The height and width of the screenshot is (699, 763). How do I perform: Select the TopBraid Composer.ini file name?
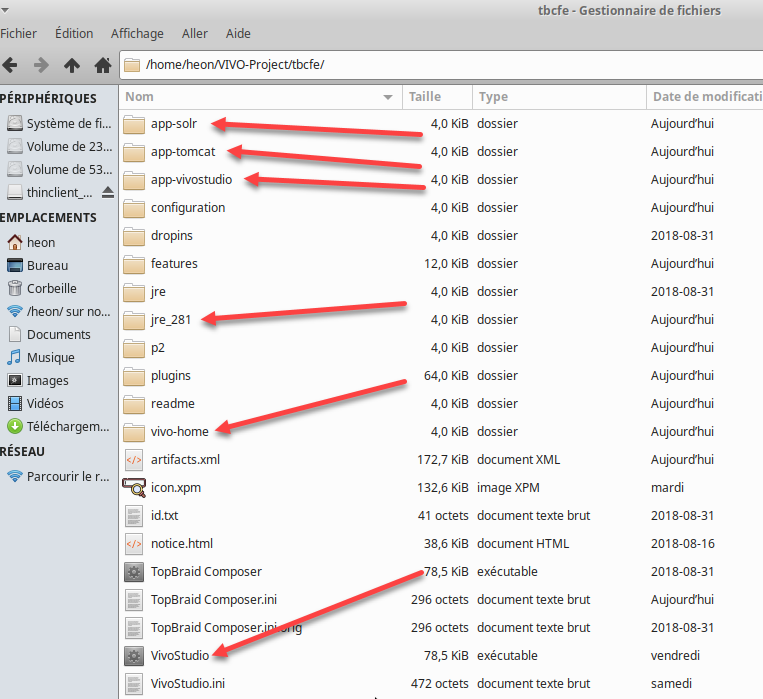point(214,600)
